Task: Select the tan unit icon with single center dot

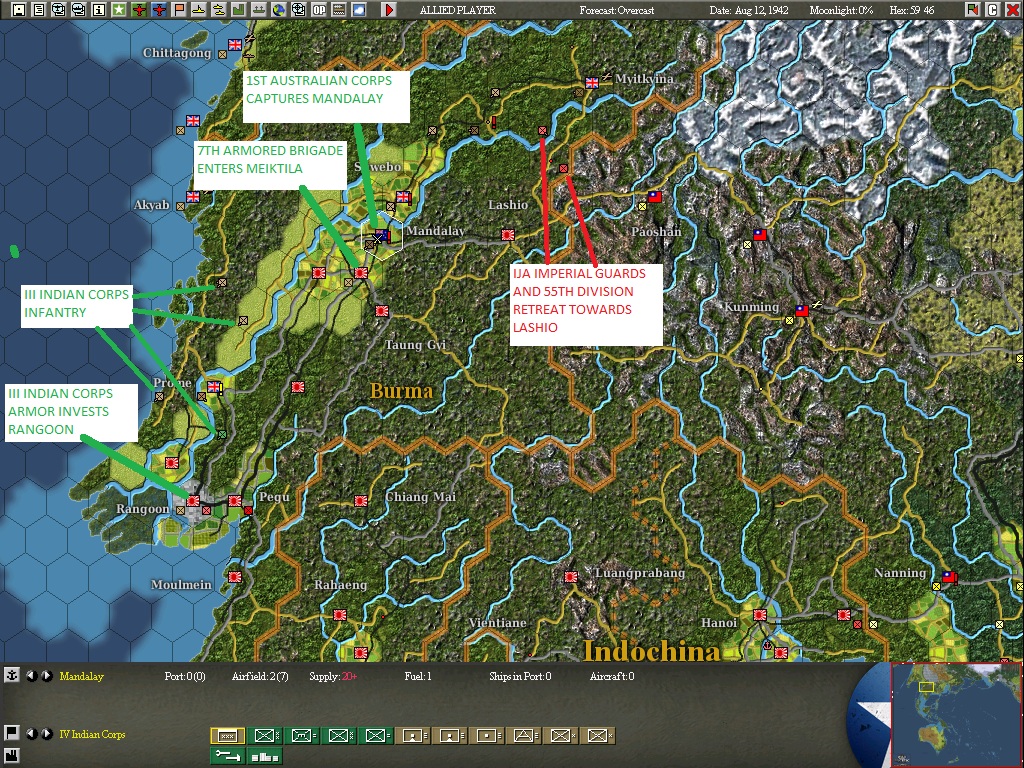Action: [487, 736]
